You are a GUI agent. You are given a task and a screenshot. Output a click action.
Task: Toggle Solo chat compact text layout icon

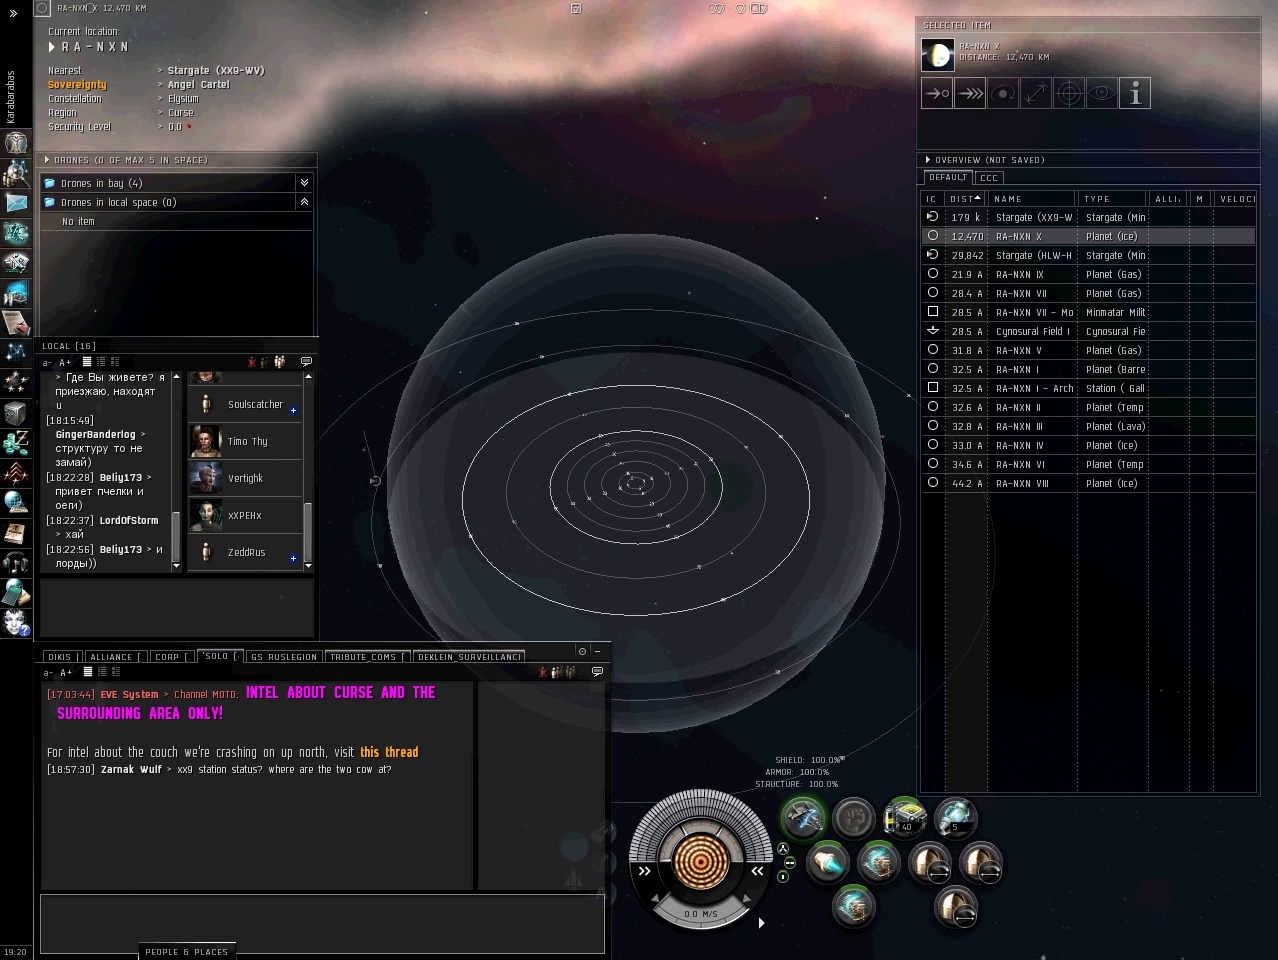tap(101, 672)
